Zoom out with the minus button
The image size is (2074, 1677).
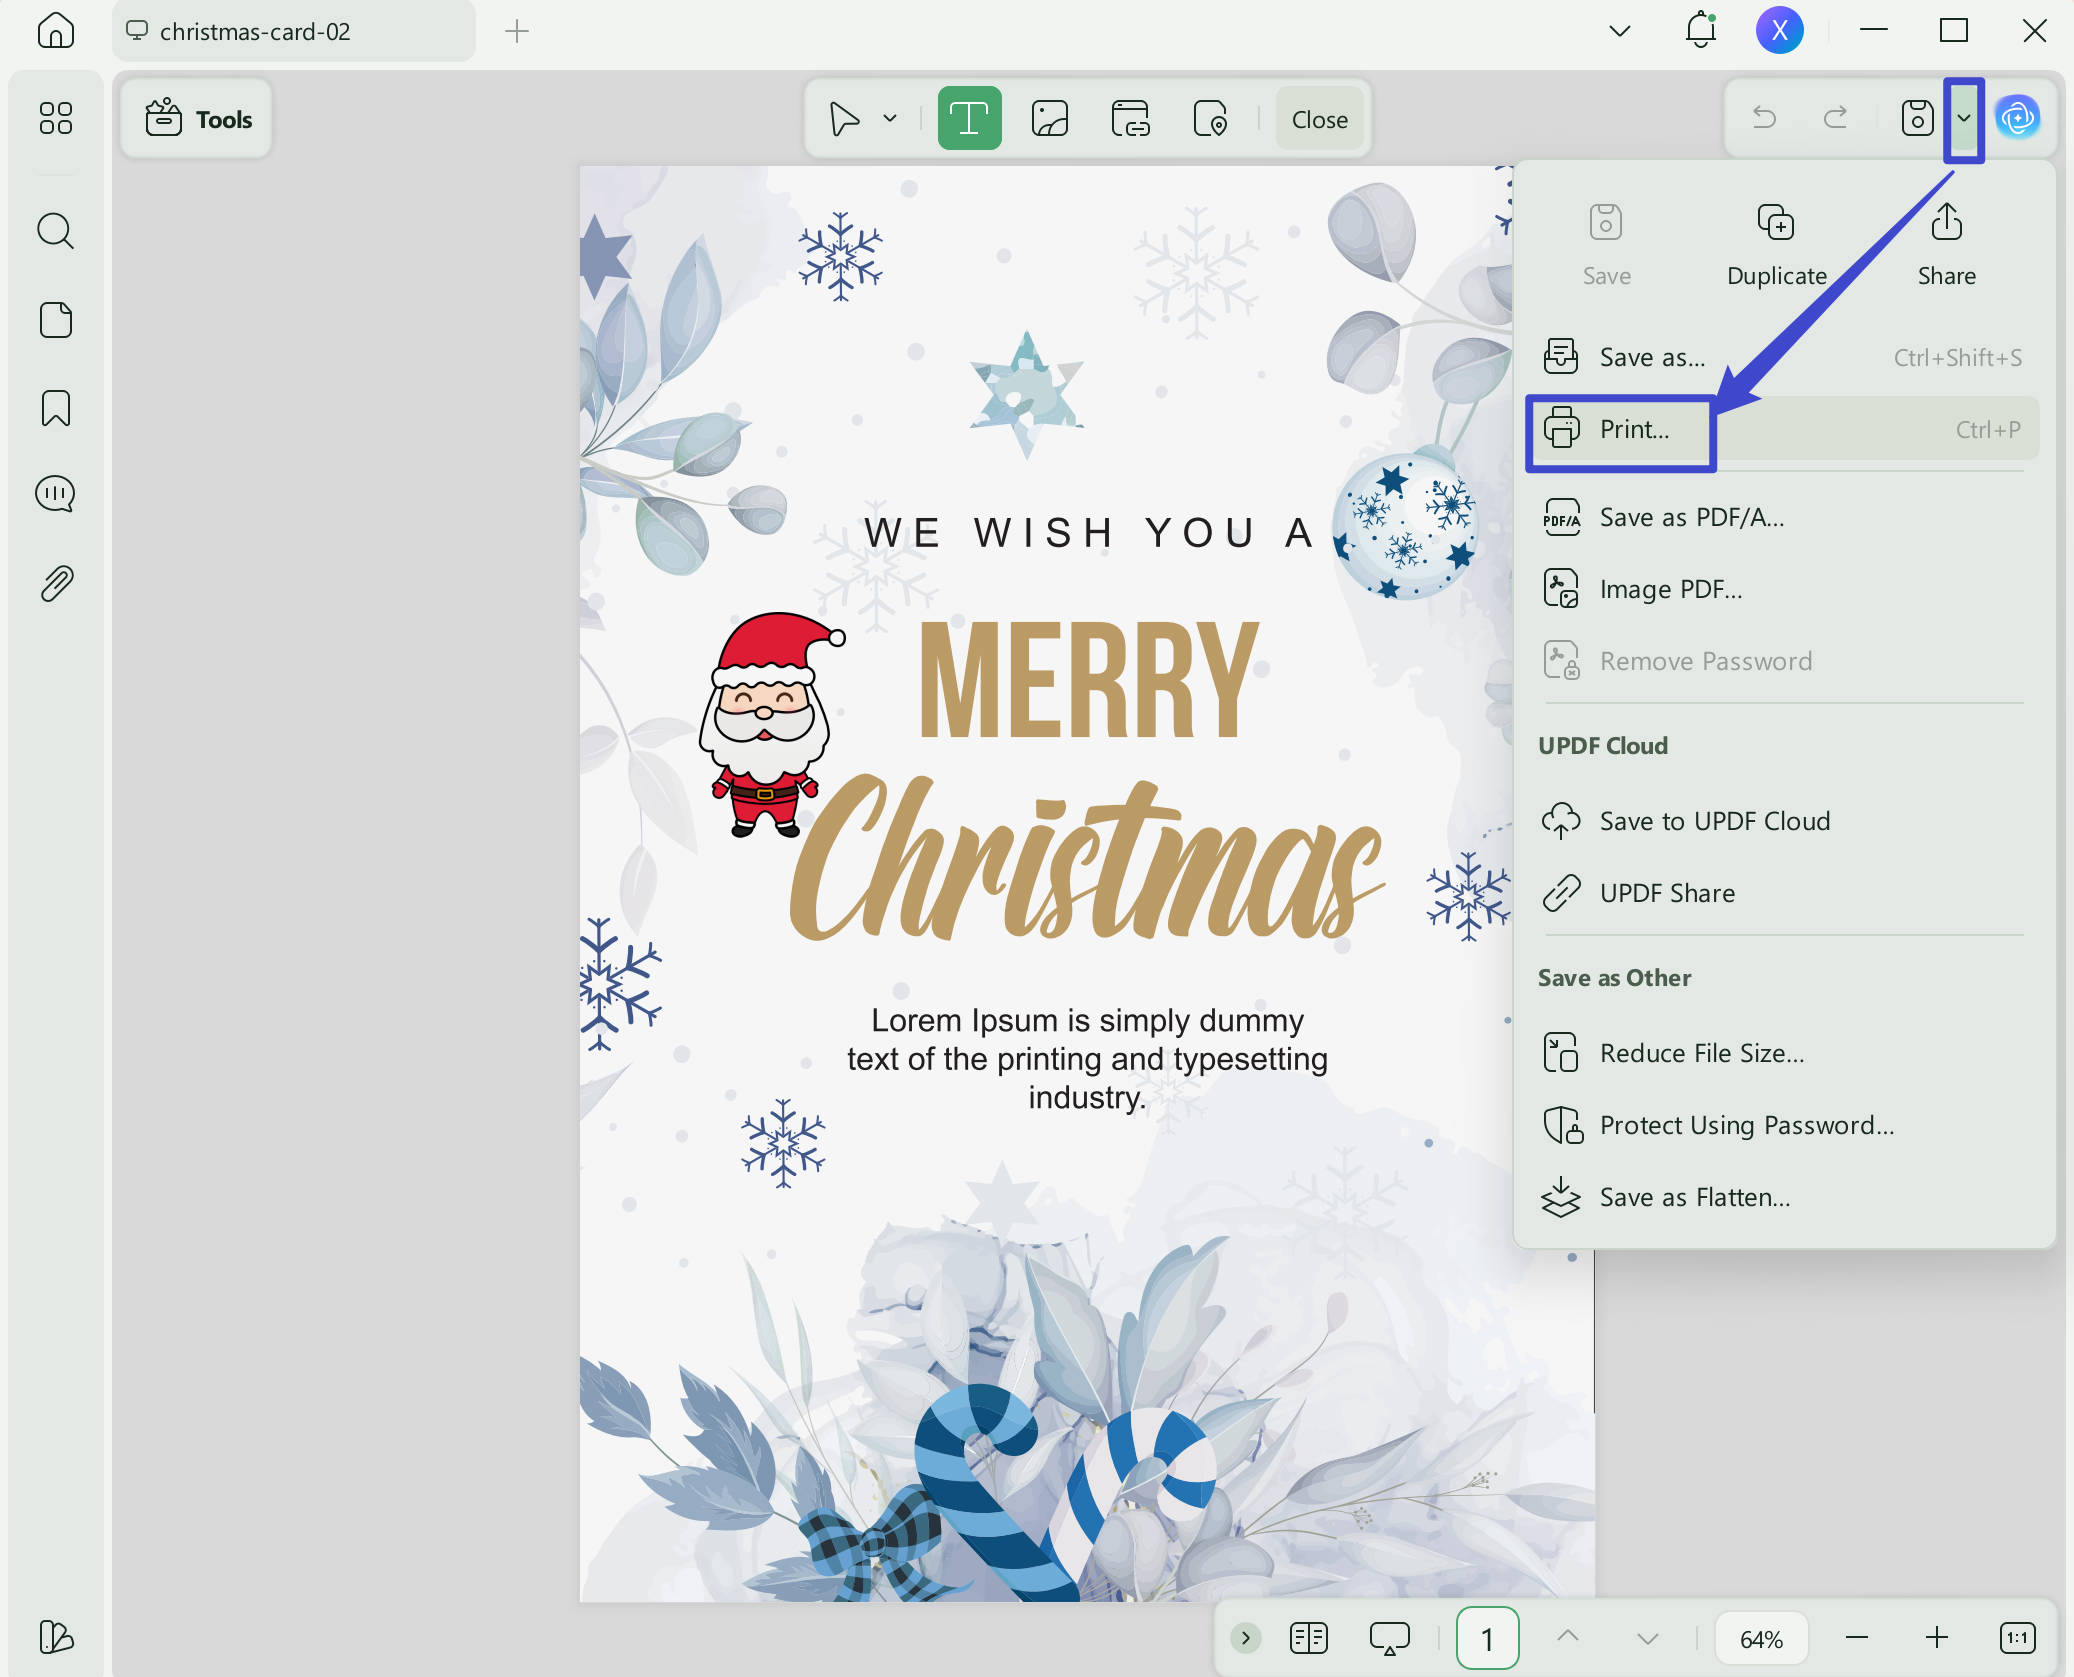[1857, 1637]
